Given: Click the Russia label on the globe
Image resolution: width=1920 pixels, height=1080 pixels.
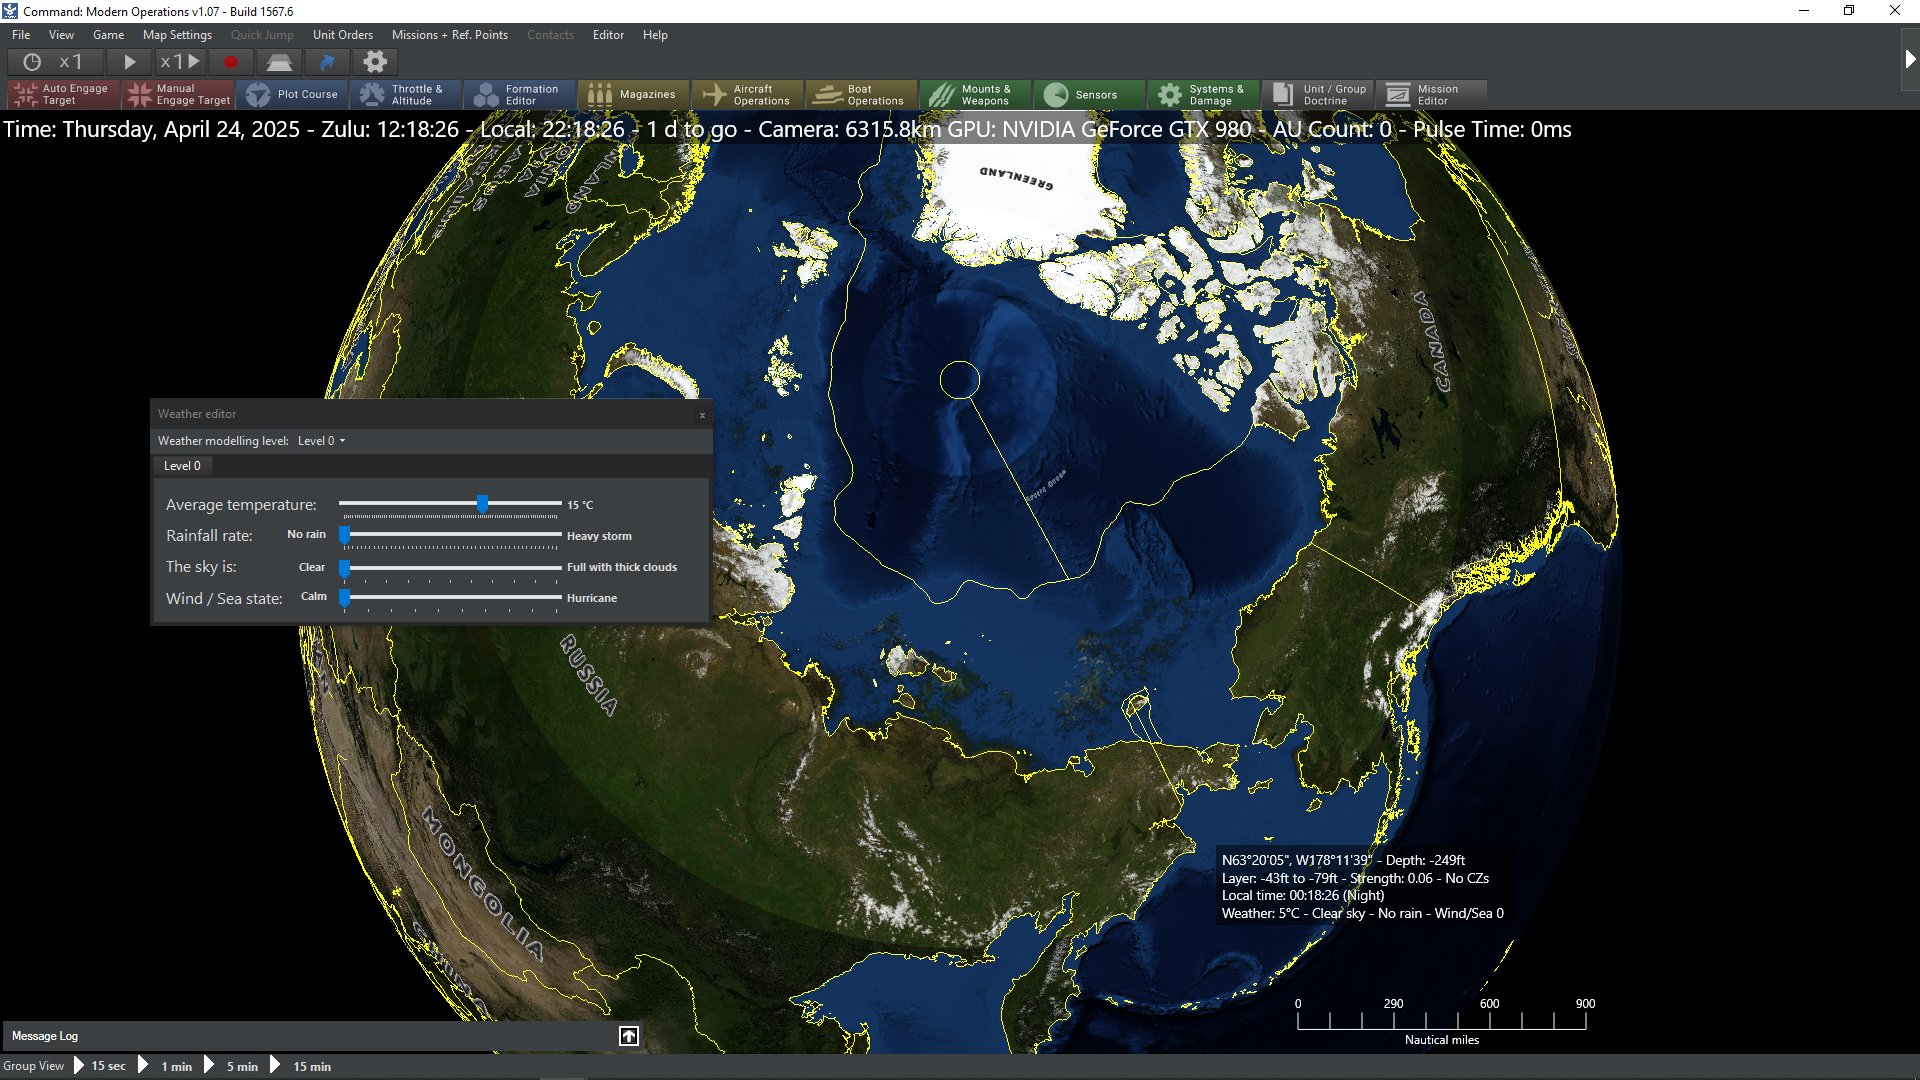Looking at the screenshot, I should [x=589, y=675].
